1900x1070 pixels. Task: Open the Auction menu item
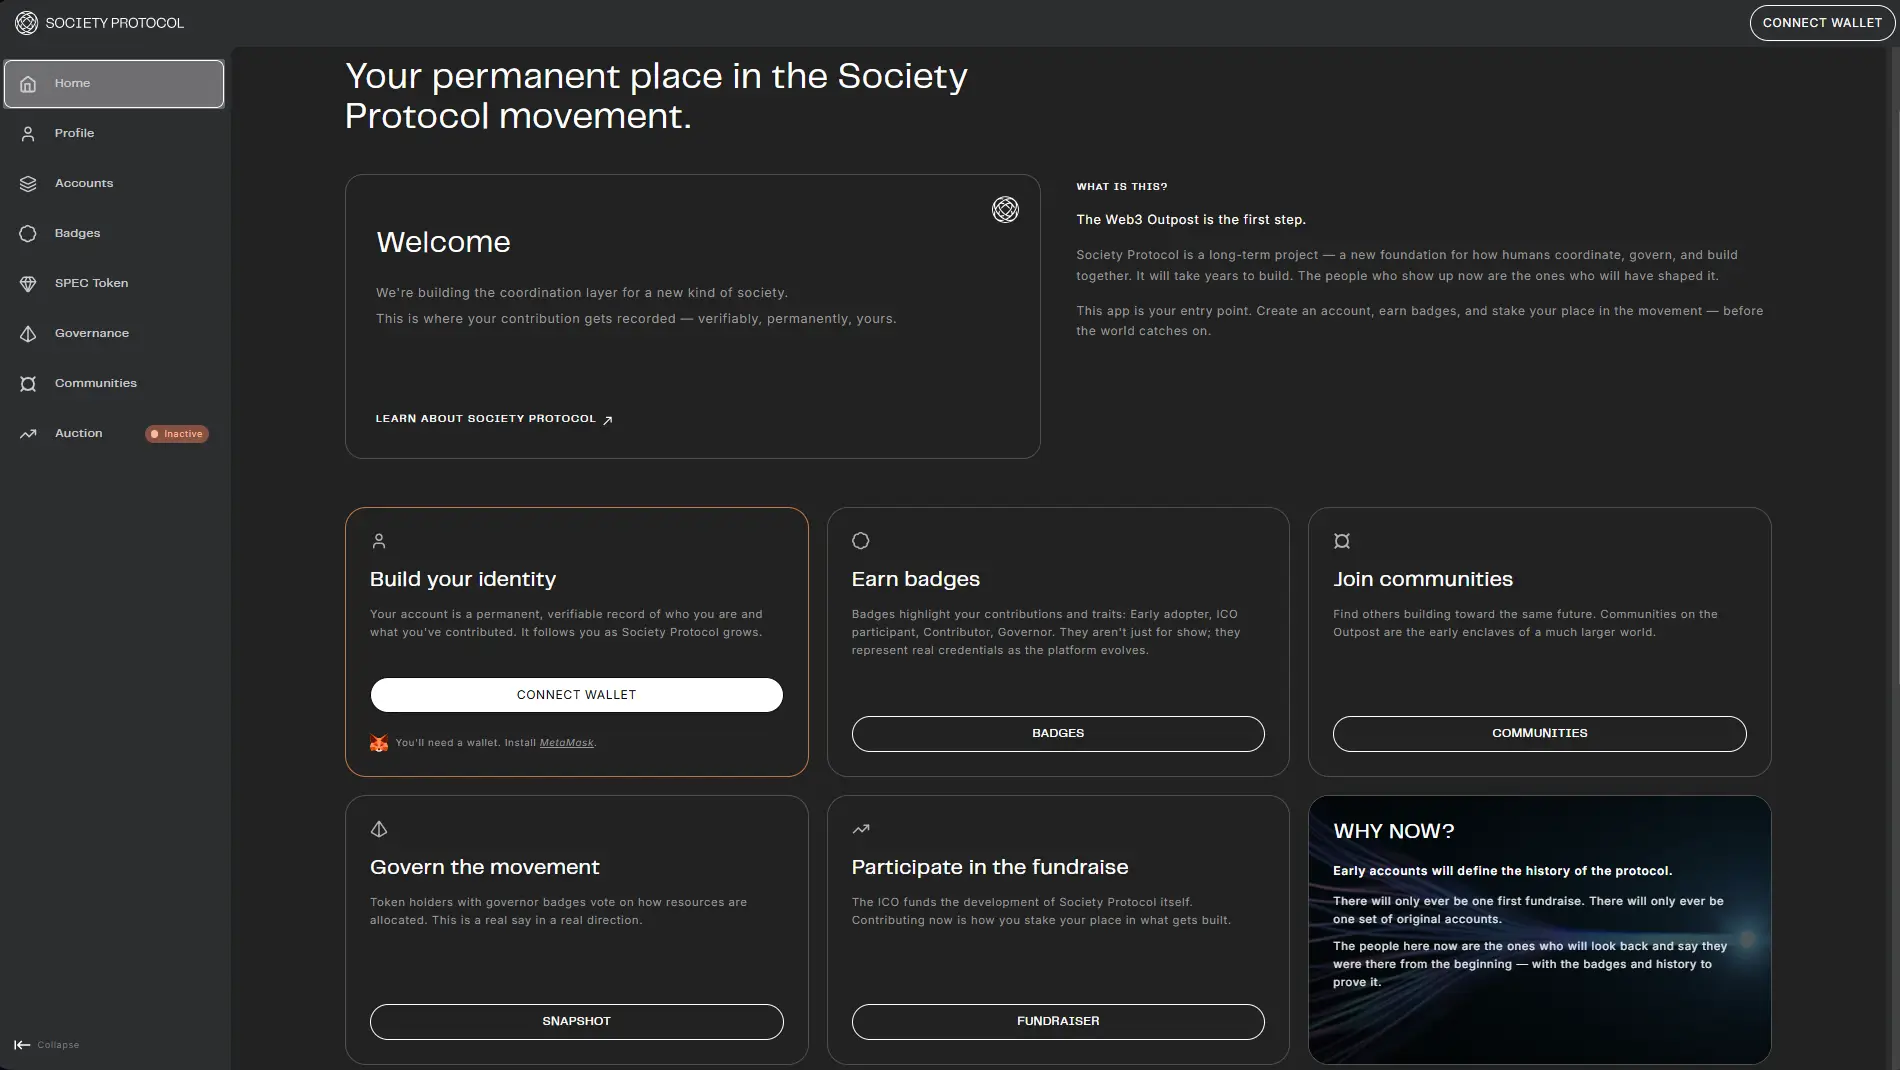(x=114, y=434)
